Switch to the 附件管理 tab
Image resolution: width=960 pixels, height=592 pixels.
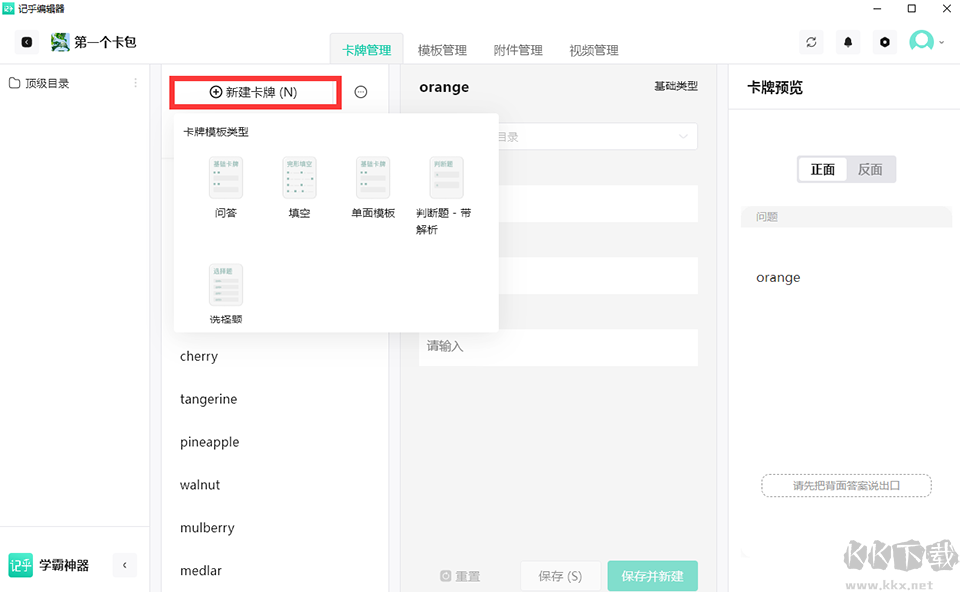[518, 50]
